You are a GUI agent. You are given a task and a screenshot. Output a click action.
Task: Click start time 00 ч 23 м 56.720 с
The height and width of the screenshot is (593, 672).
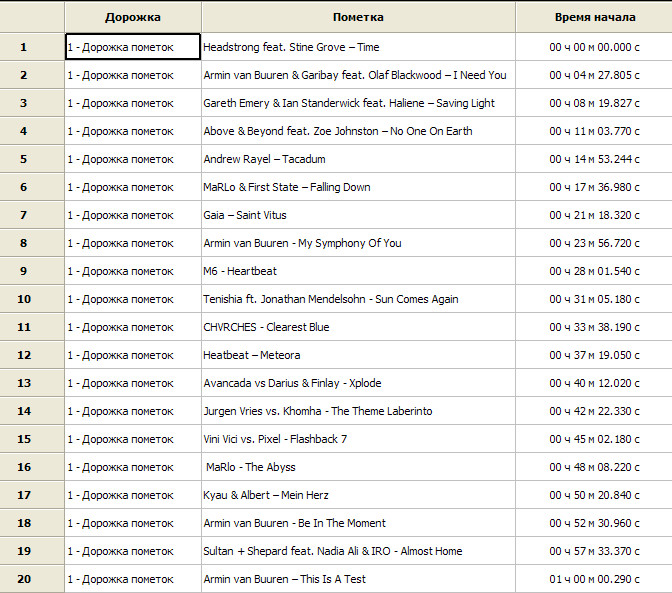coord(594,243)
